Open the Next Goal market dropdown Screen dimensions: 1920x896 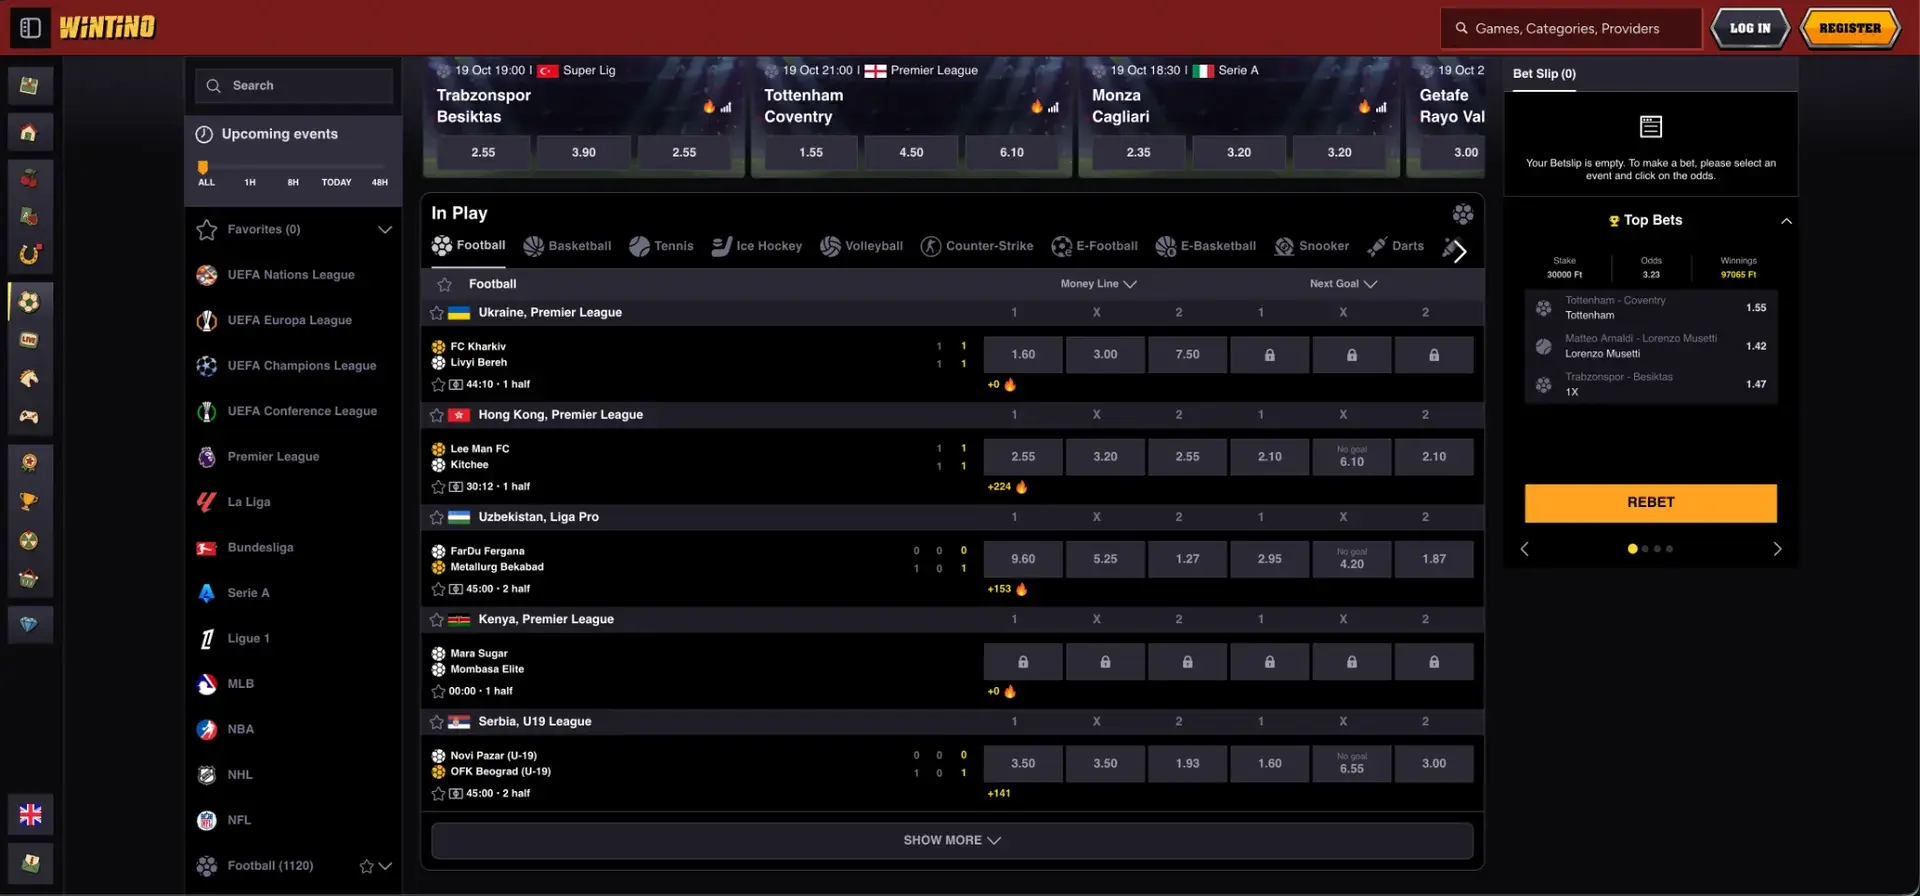1343,284
